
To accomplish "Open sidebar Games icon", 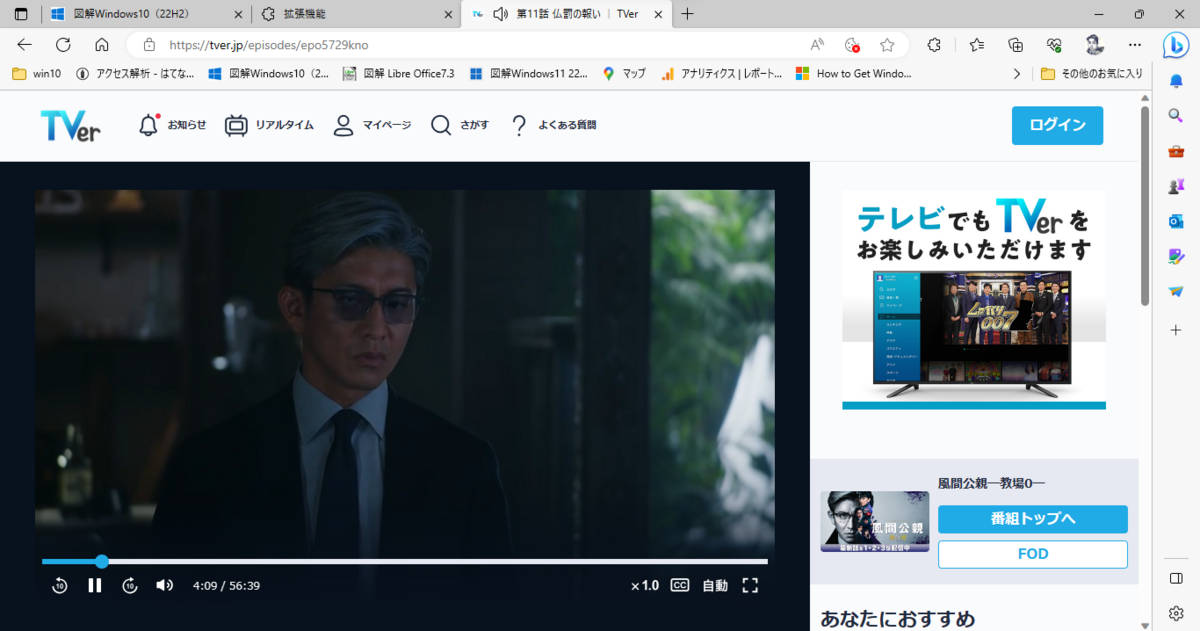I will coord(1176,186).
